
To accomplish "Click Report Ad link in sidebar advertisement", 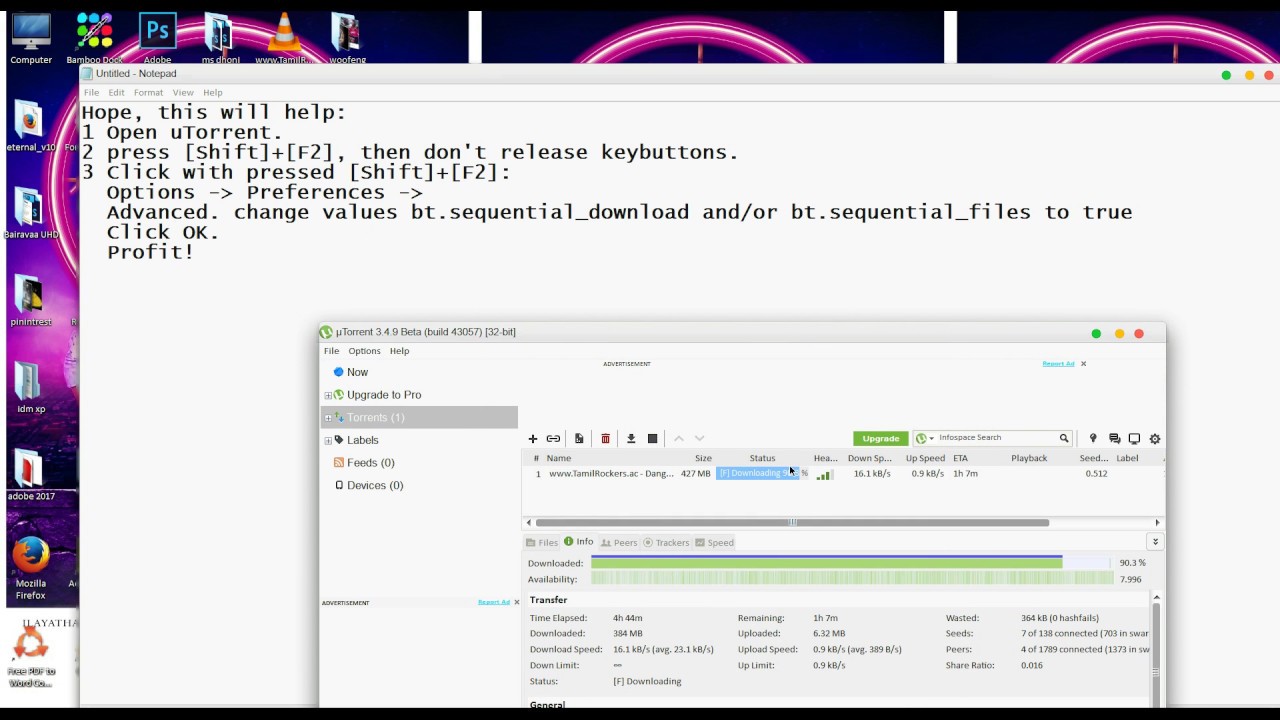I will [x=494, y=602].
